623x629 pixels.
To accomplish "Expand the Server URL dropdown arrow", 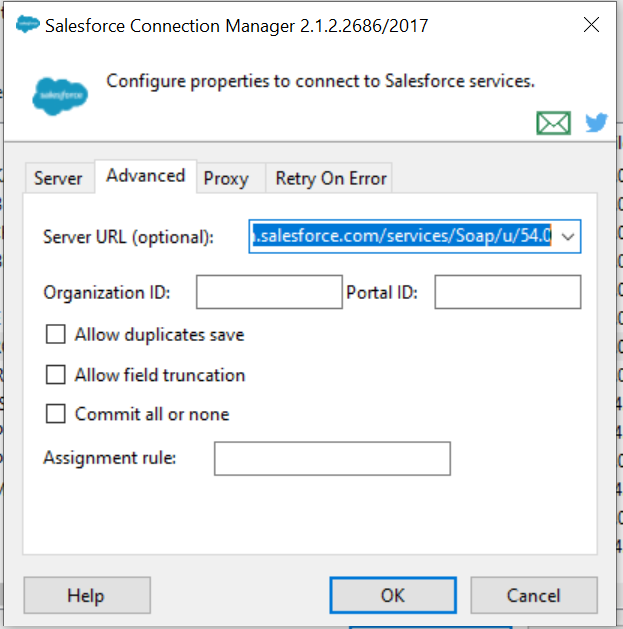I will 568,237.
